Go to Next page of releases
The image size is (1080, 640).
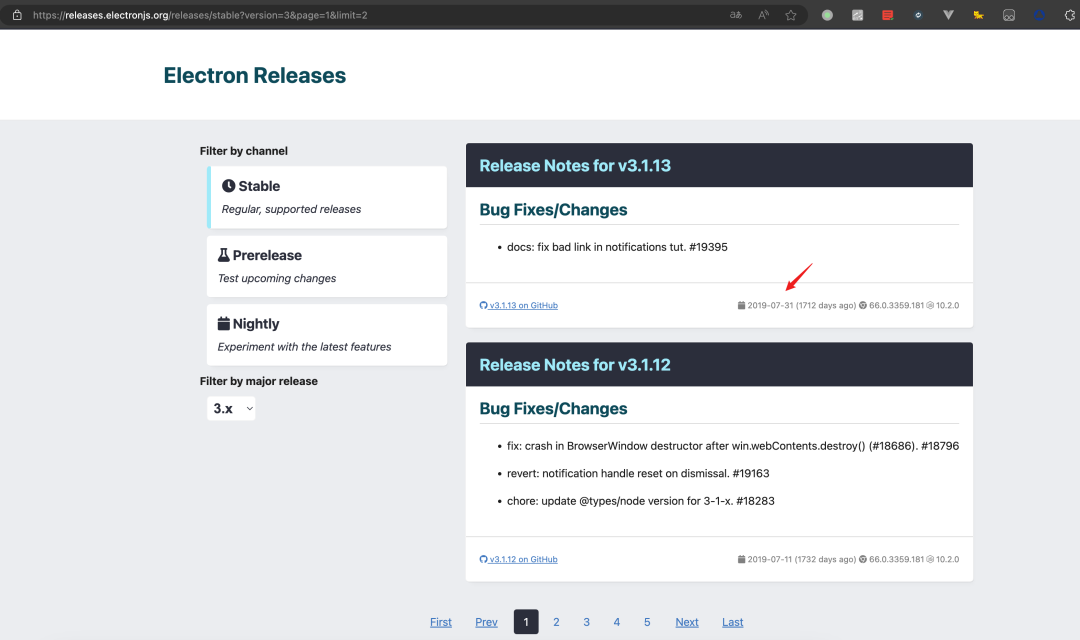coord(687,622)
